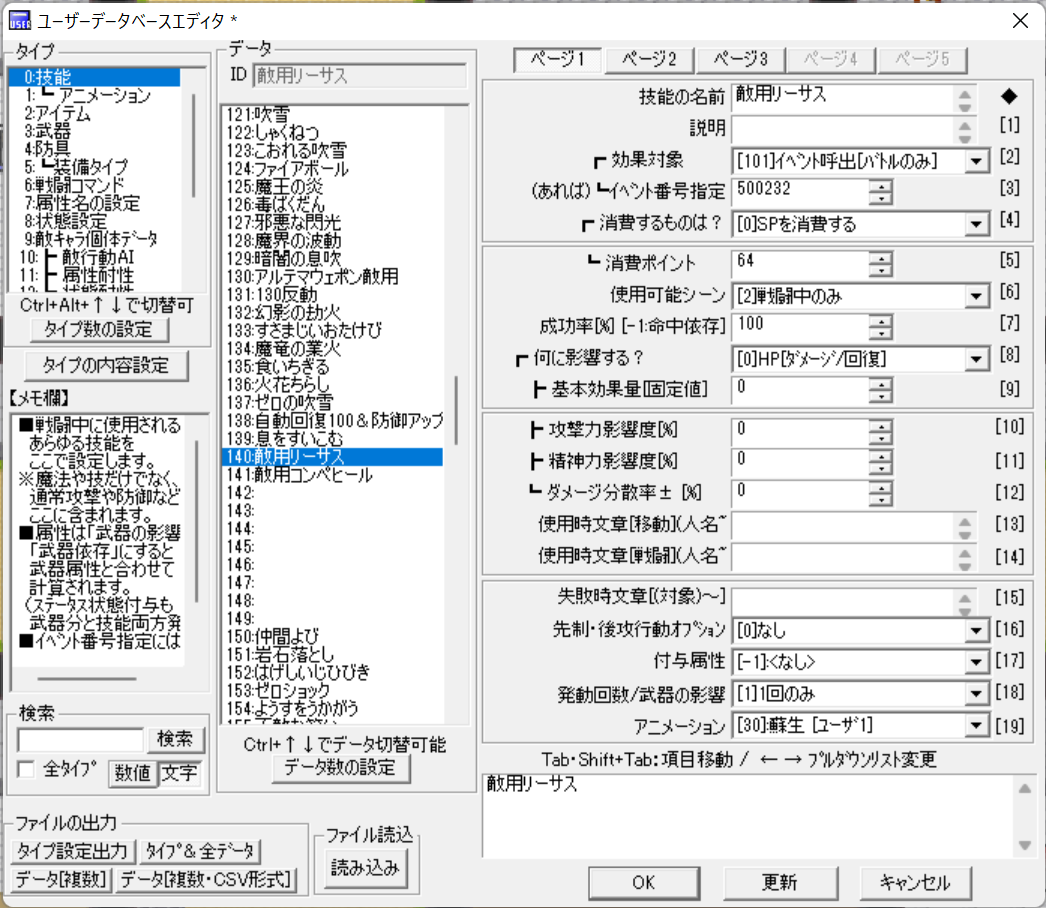Select data entry 140:敵用リーサス
The height and width of the screenshot is (908, 1046).
[x=332, y=457]
